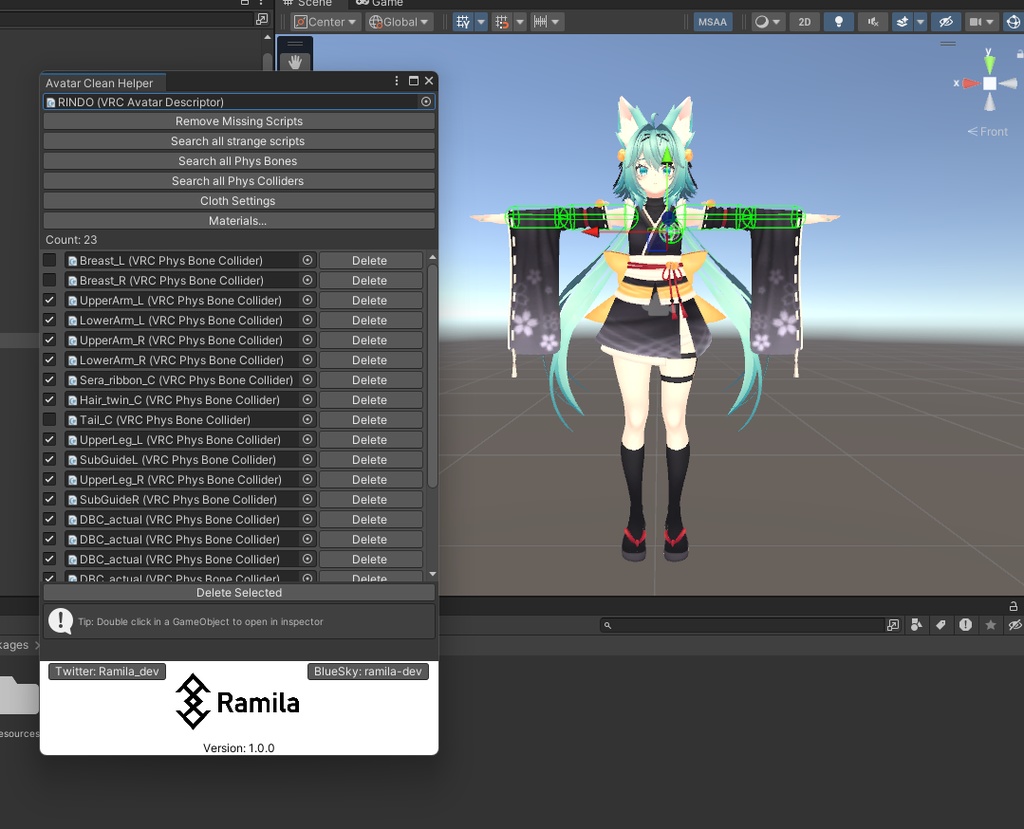The image size is (1024, 829).
Task: Toggle the scene lighting light bulb icon
Action: click(x=840, y=21)
